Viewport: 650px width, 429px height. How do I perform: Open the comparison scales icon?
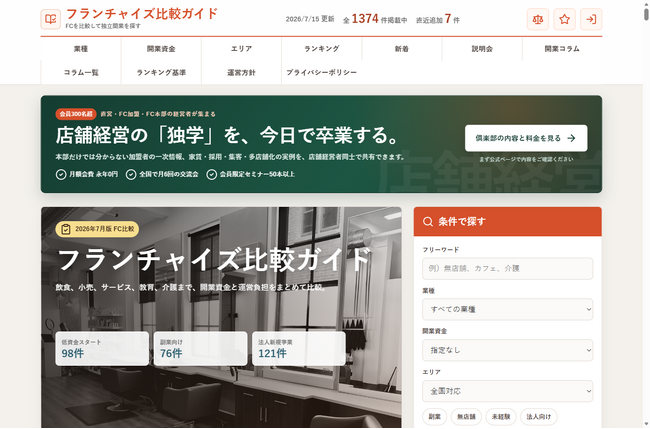point(538,19)
